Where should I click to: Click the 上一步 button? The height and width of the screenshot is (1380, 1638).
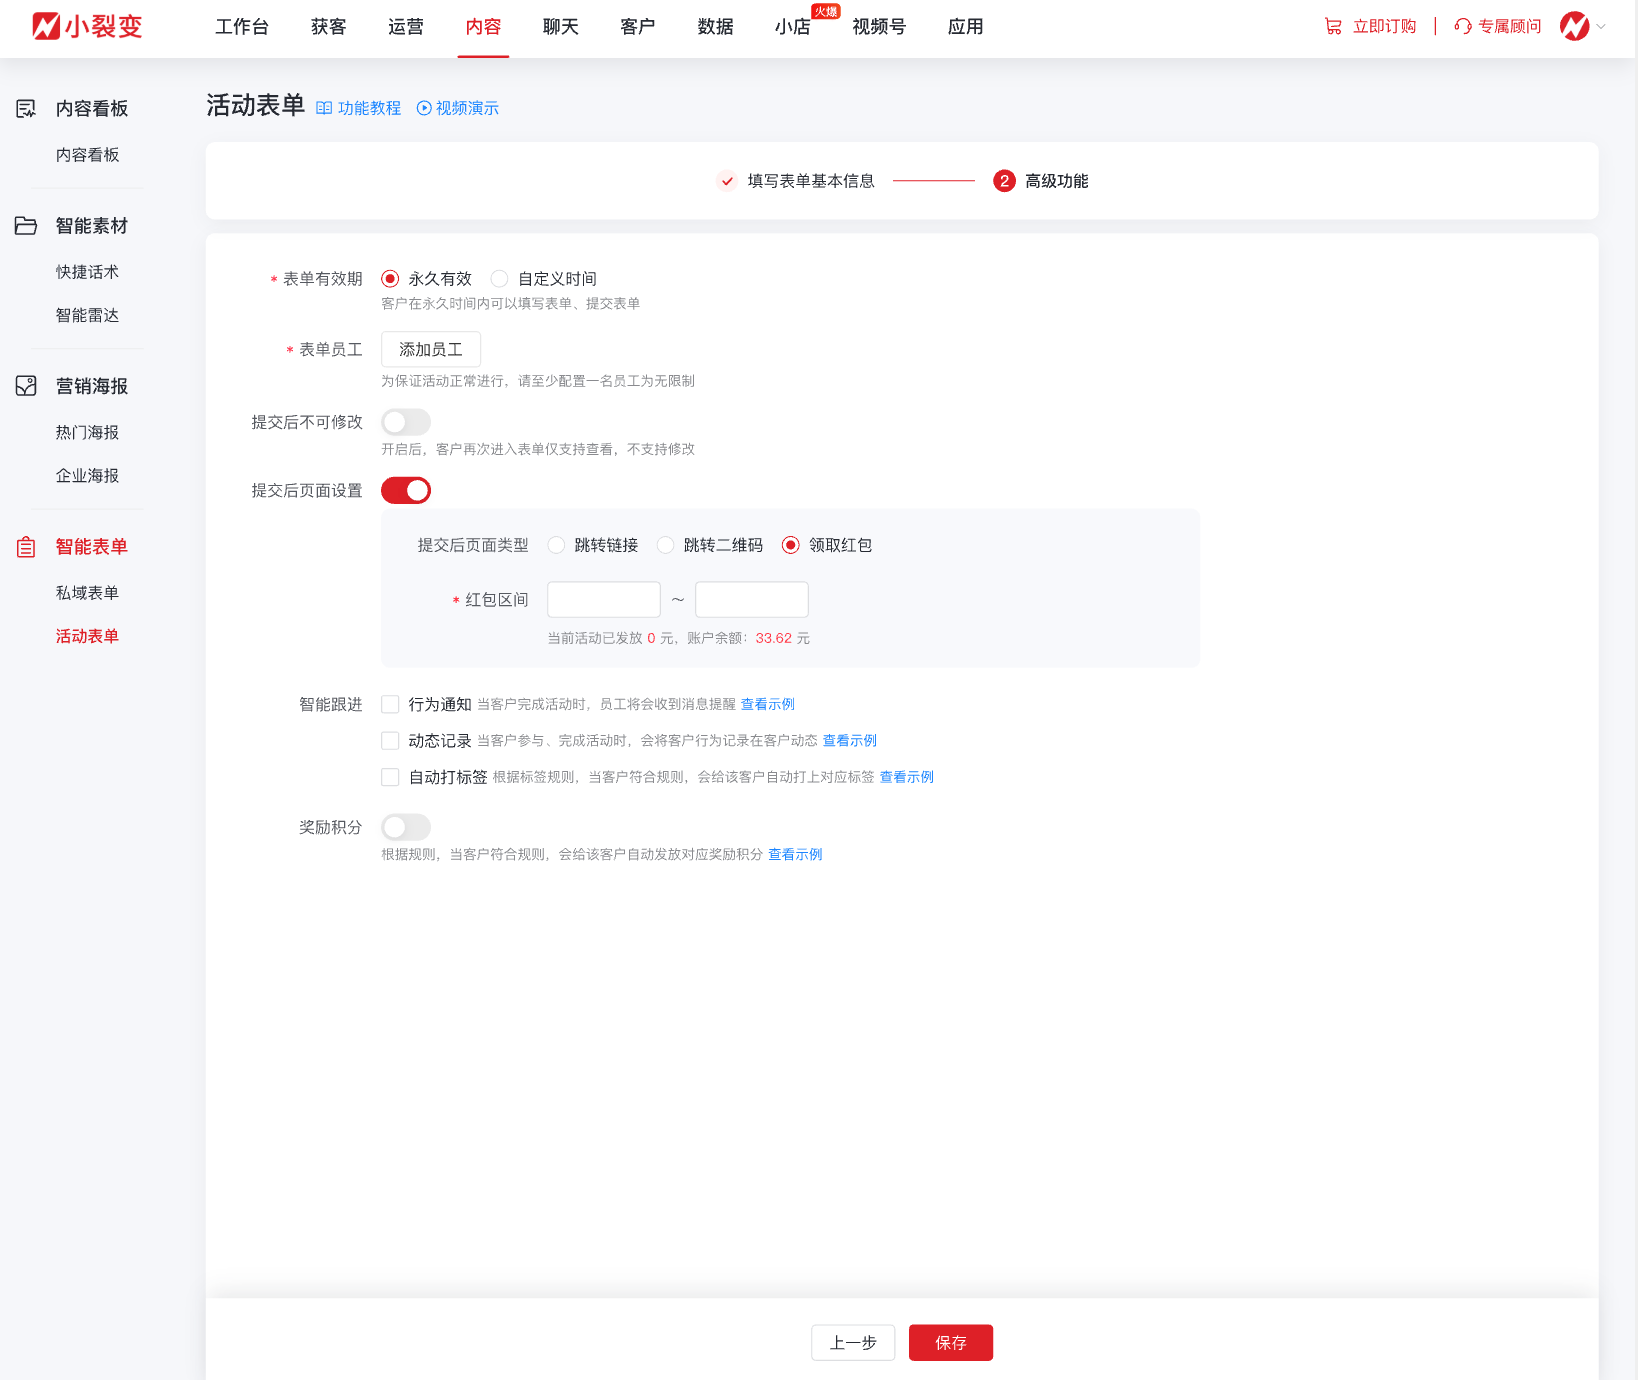[853, 1343]
